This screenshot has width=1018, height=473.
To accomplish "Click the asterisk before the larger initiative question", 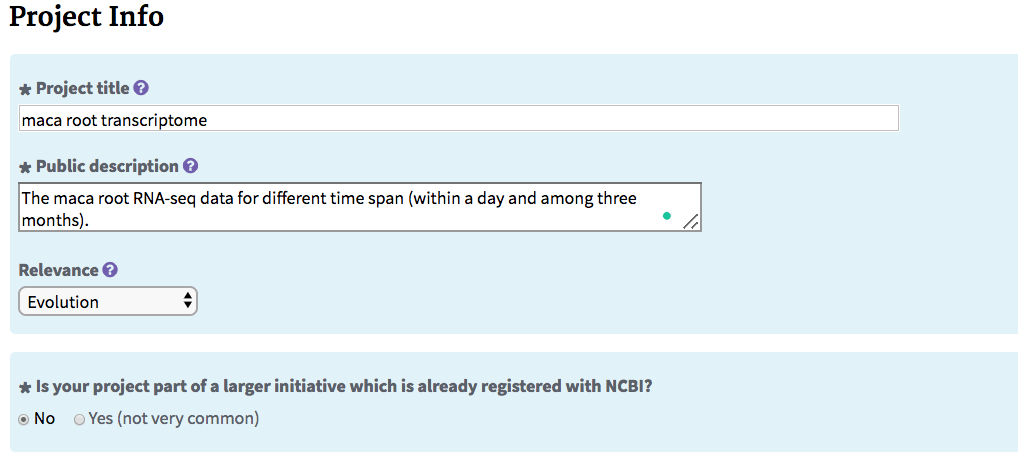I will 25,388.
